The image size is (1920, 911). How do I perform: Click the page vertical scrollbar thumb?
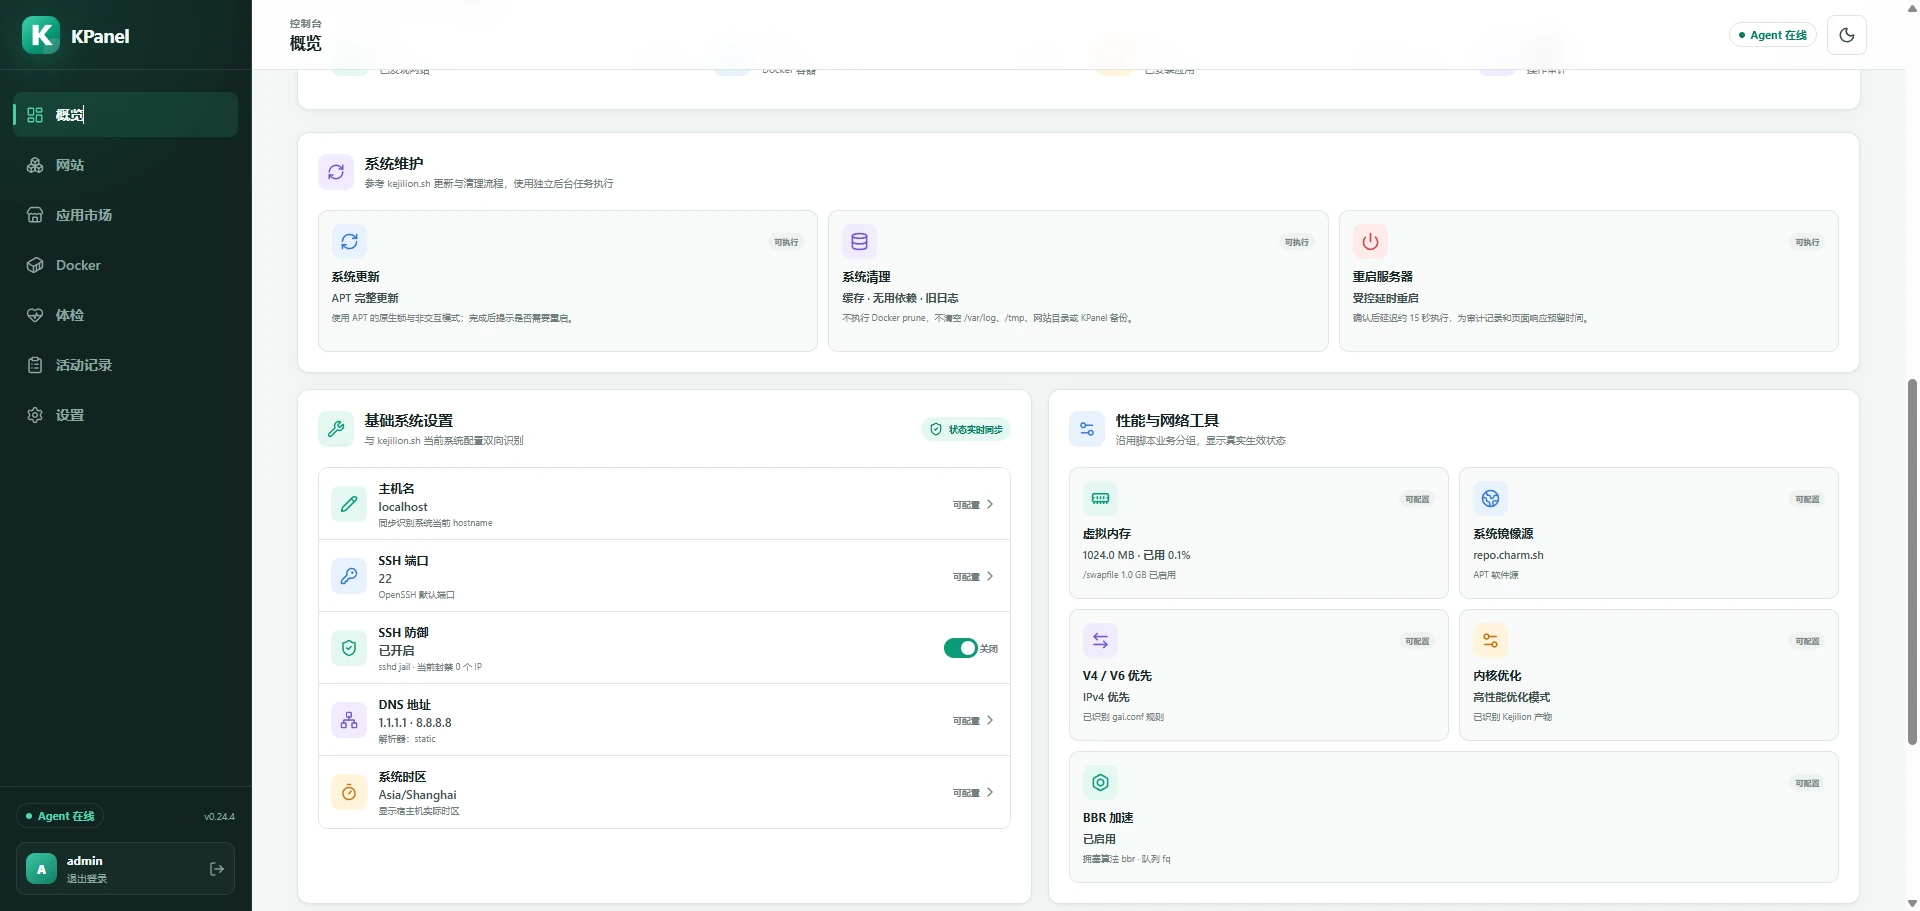(1912, 562)
